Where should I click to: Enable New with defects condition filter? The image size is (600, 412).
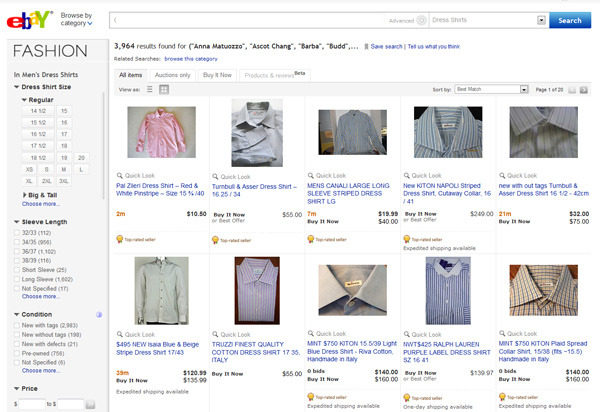pos(17,344)
